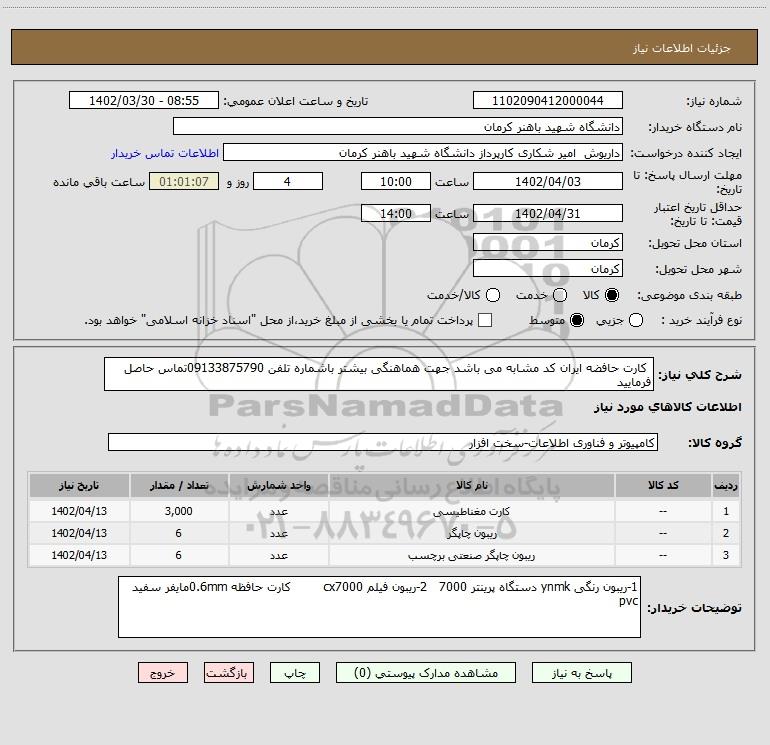Click the buyer name field دانشگاه شهید باهنر کرمان

[398, 127]
